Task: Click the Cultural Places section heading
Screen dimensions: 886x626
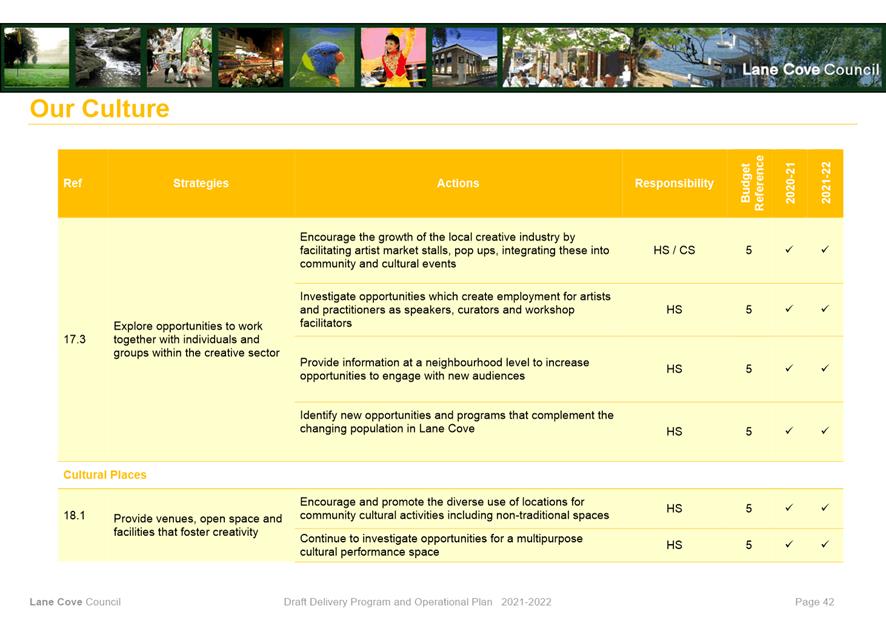Action: (105, 475)
